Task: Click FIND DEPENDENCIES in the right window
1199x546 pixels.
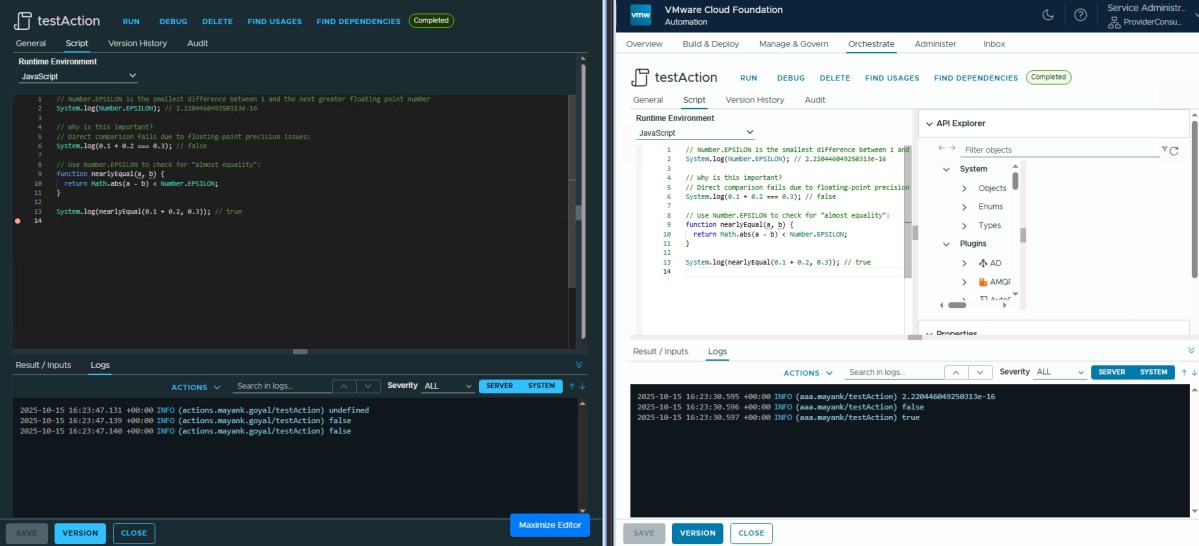Action: point(976,78)
